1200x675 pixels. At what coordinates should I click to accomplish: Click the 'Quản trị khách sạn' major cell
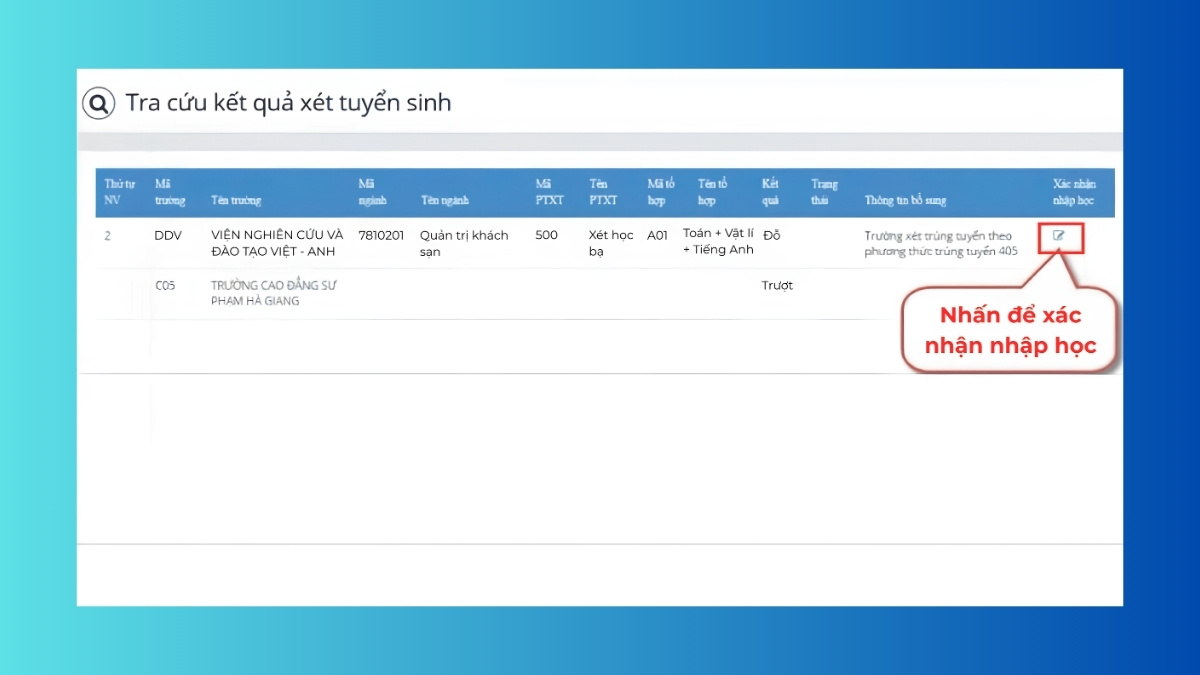click(464, 243)
